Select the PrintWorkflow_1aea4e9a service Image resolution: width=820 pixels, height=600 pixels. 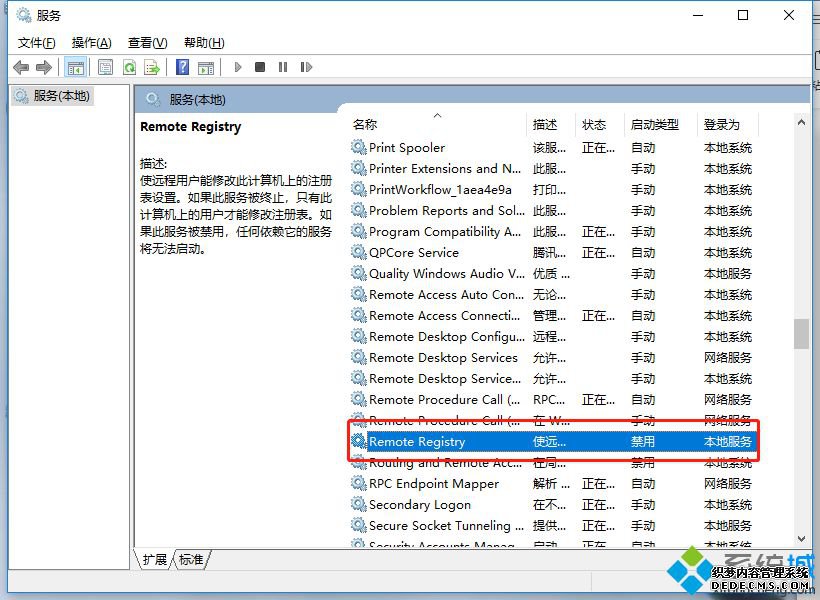point(553,189)
